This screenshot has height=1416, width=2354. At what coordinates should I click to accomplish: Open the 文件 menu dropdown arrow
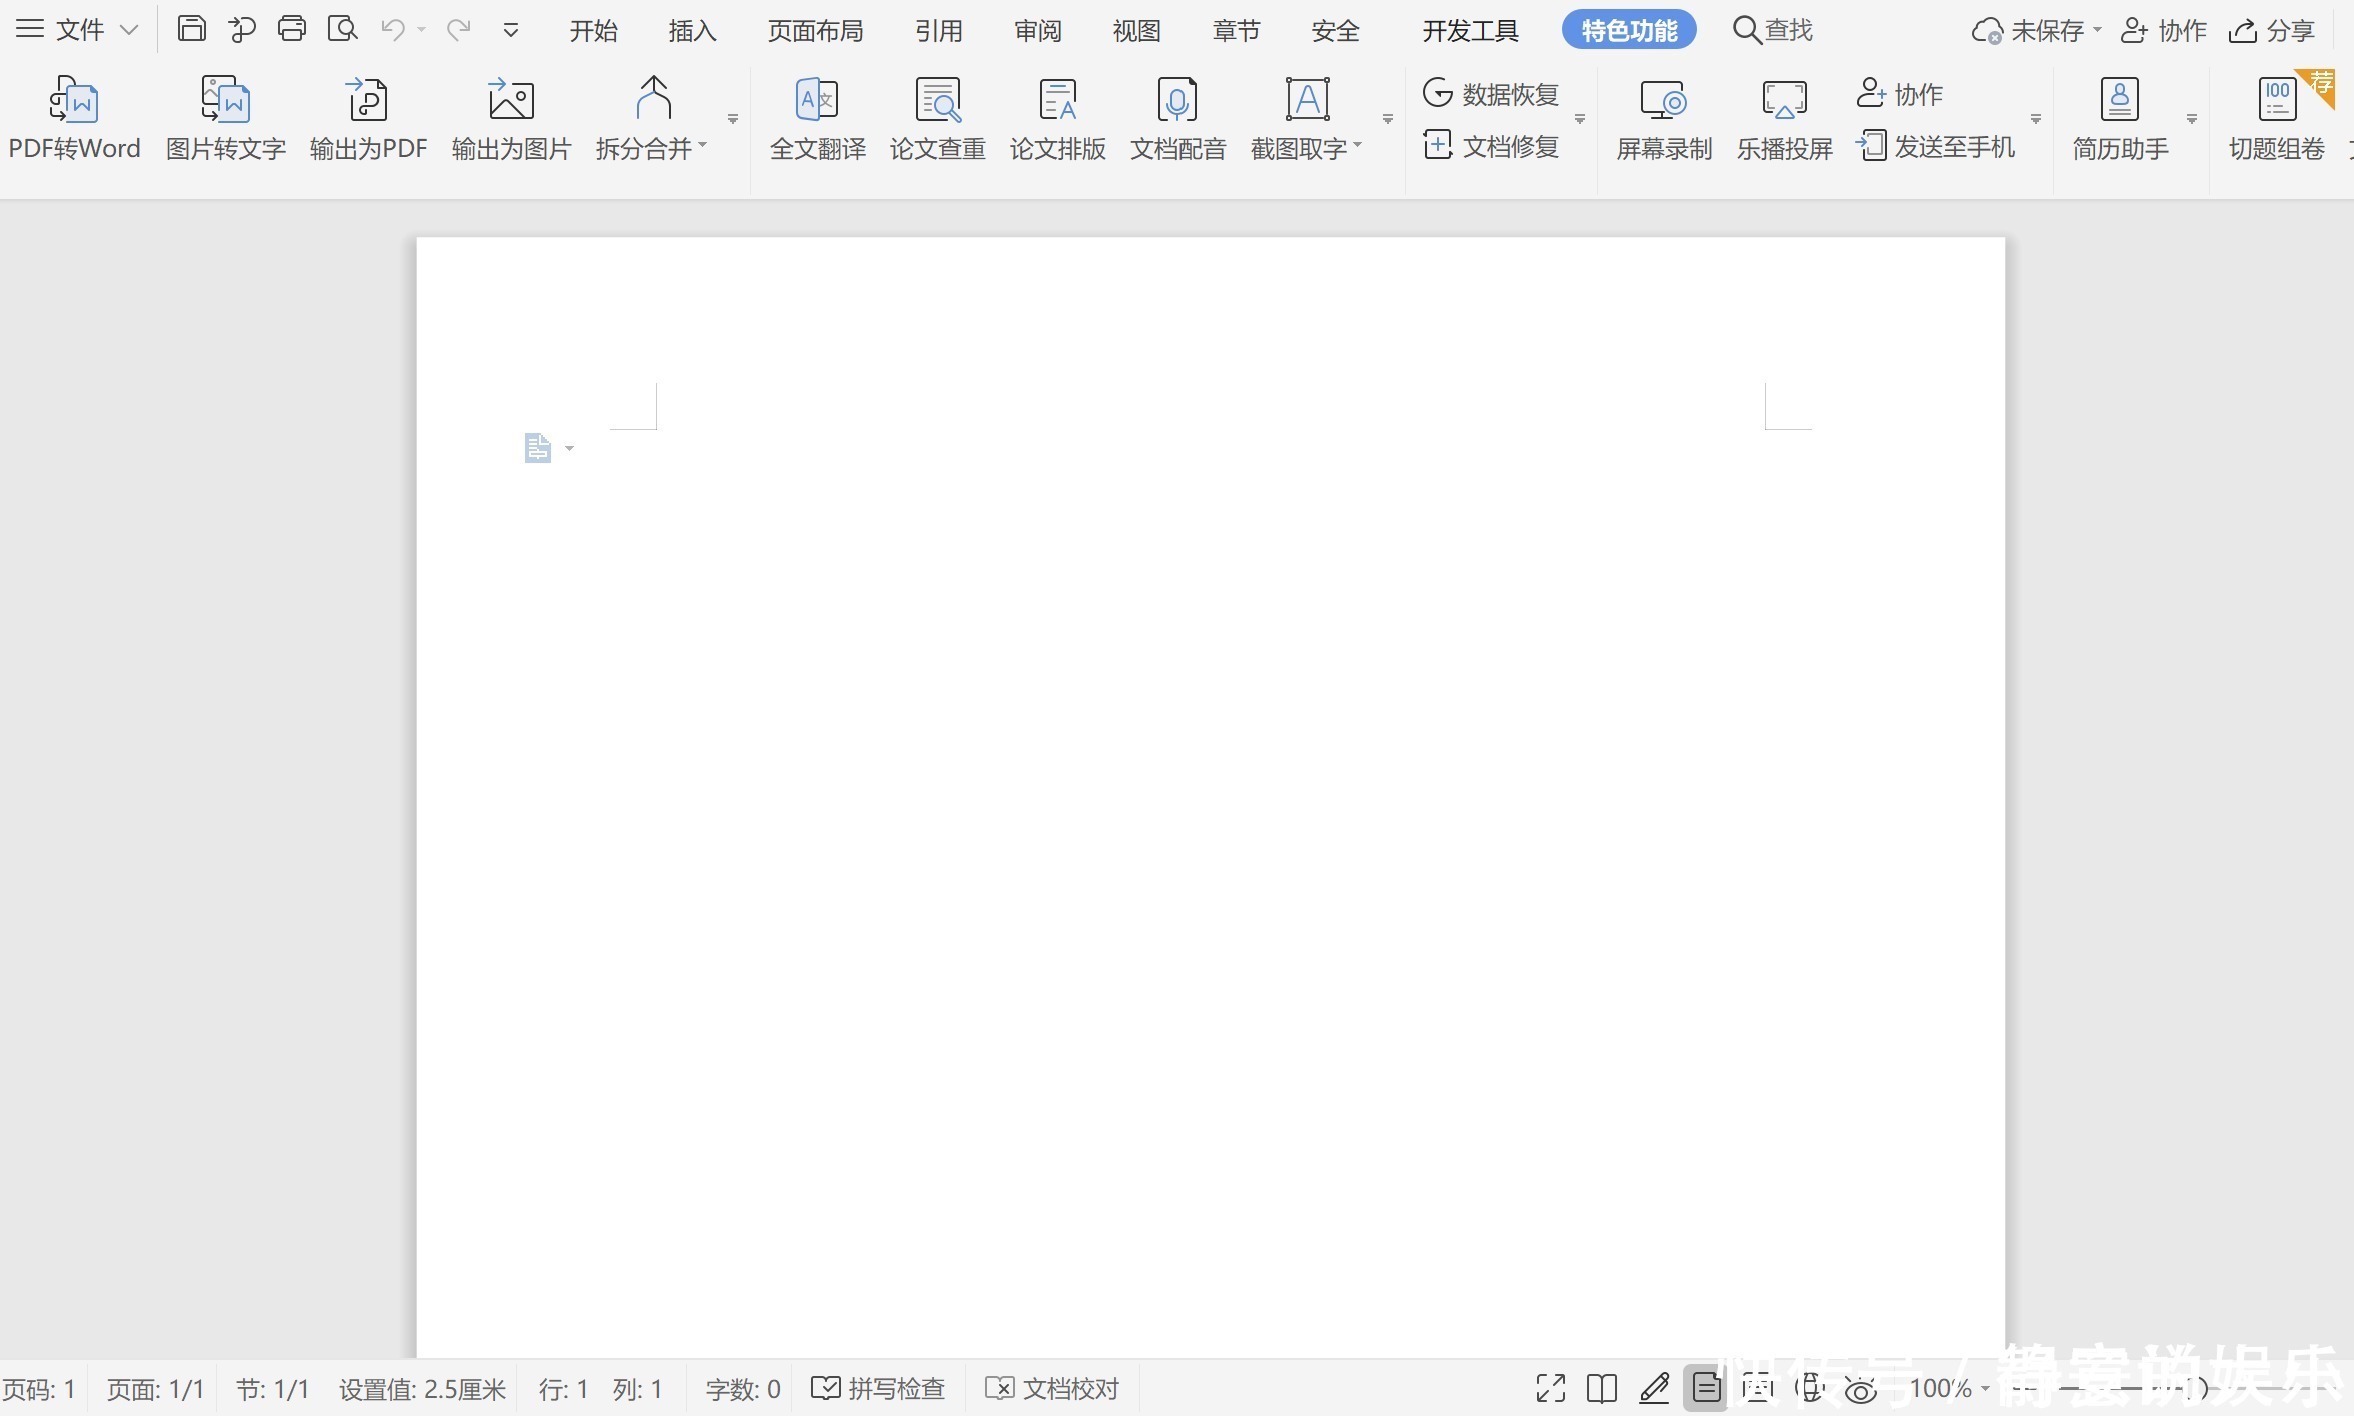pyautogui.click(x=129, y=30)
